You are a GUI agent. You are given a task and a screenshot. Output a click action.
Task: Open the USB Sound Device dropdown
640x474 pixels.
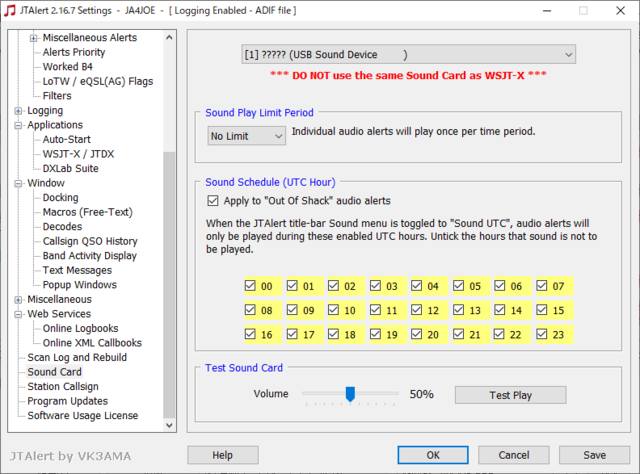409,54
